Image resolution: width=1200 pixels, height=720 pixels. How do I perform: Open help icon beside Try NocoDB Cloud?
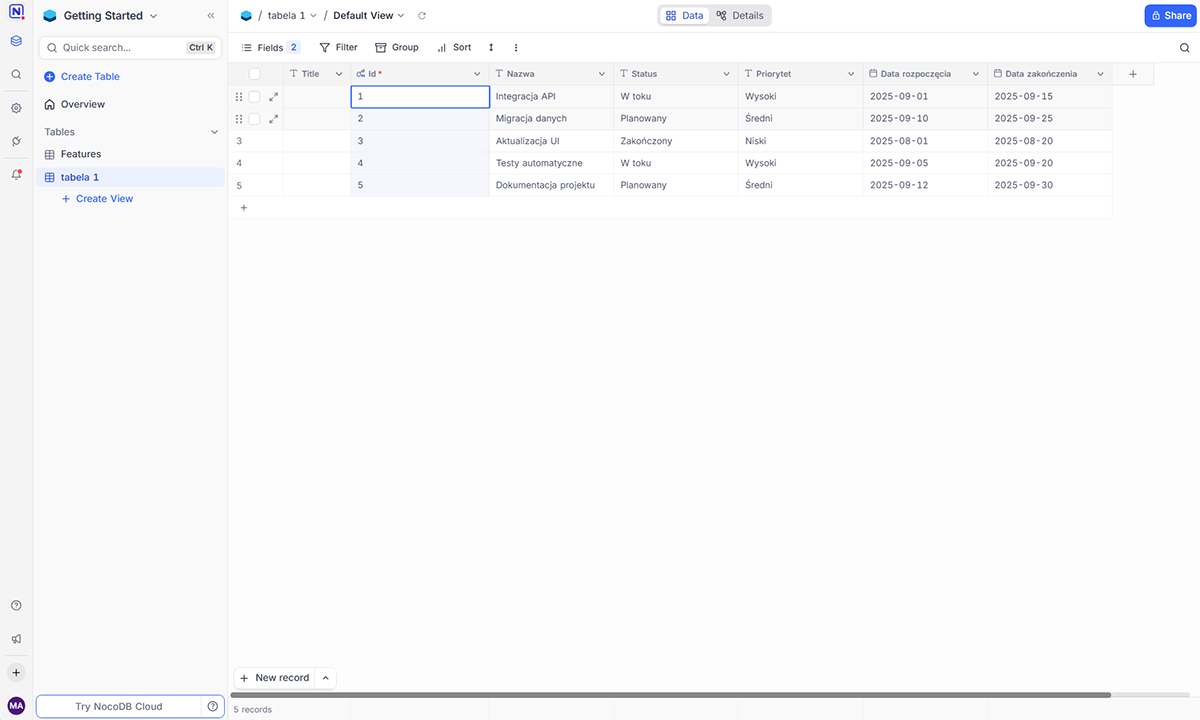click(213, 706)
